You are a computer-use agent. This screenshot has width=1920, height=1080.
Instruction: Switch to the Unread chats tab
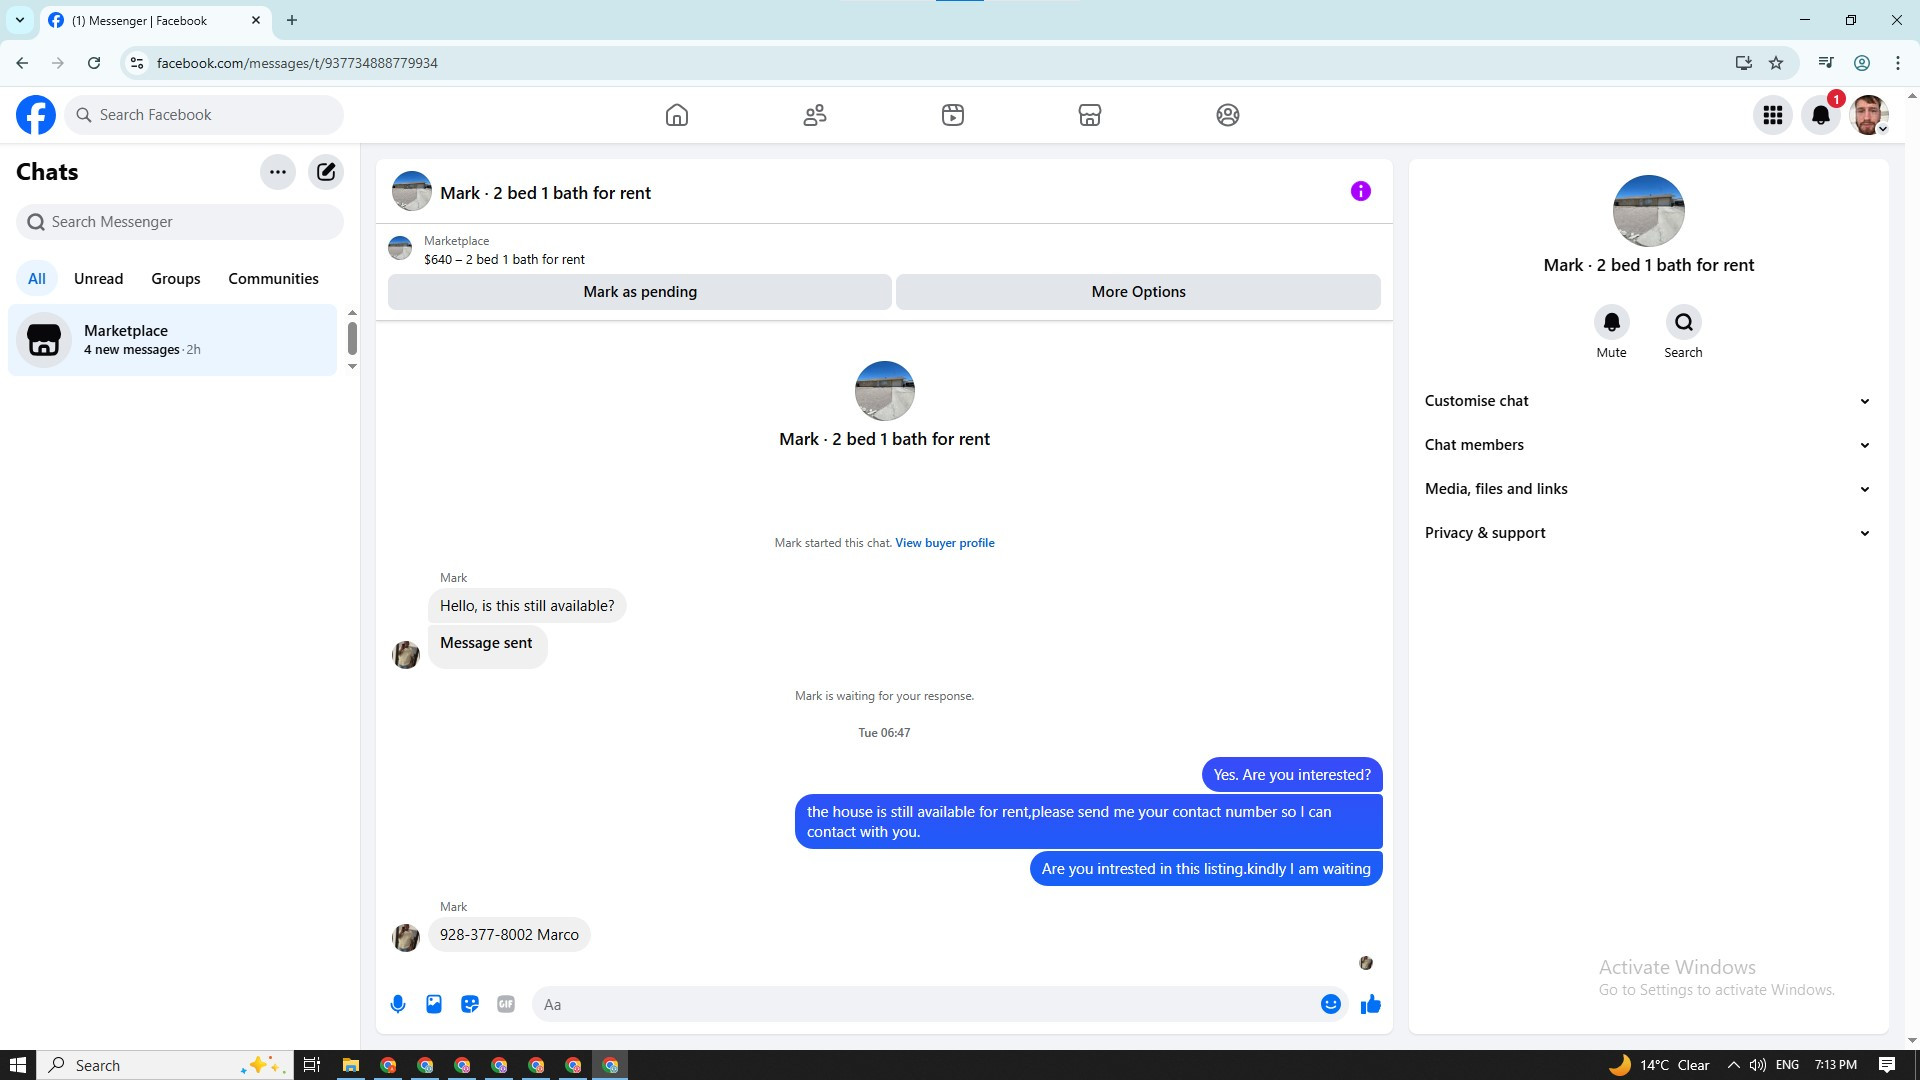click(98, 279)
